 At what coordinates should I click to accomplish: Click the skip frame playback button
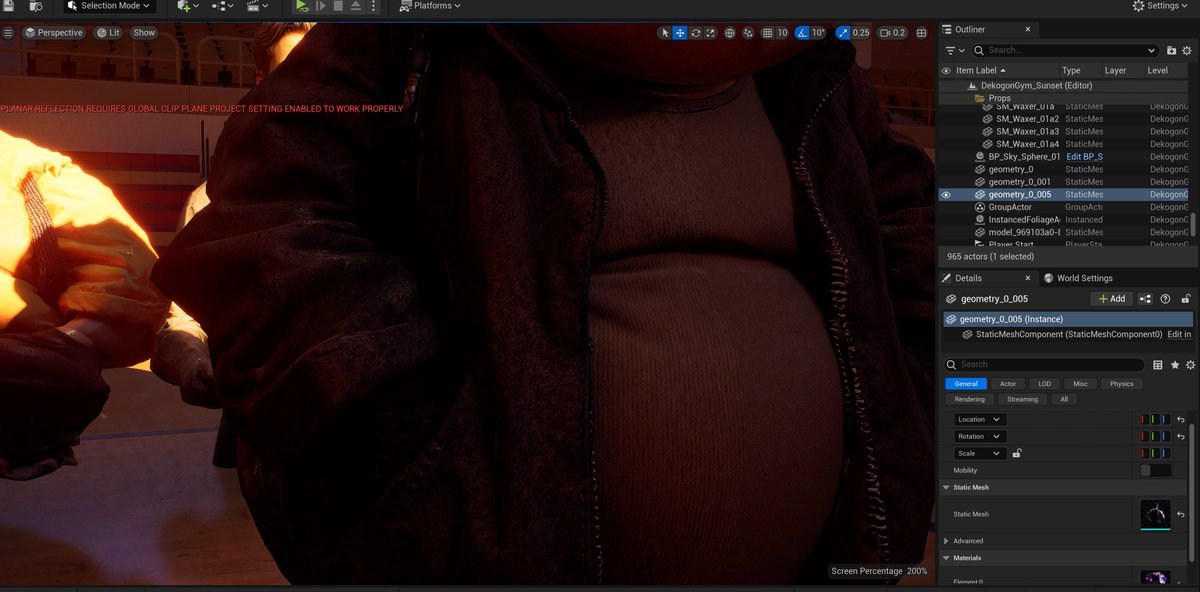point(321,6)
